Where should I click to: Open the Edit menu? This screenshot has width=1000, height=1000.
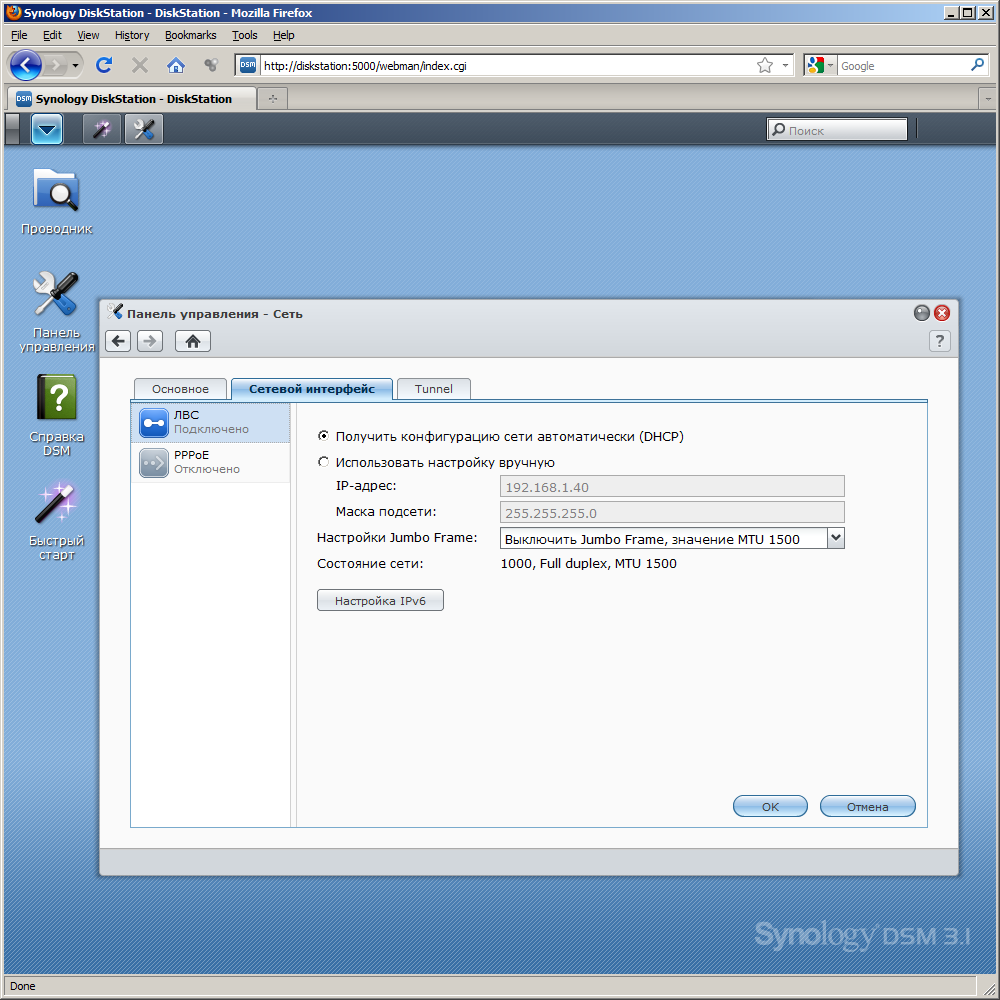(52, 35)
